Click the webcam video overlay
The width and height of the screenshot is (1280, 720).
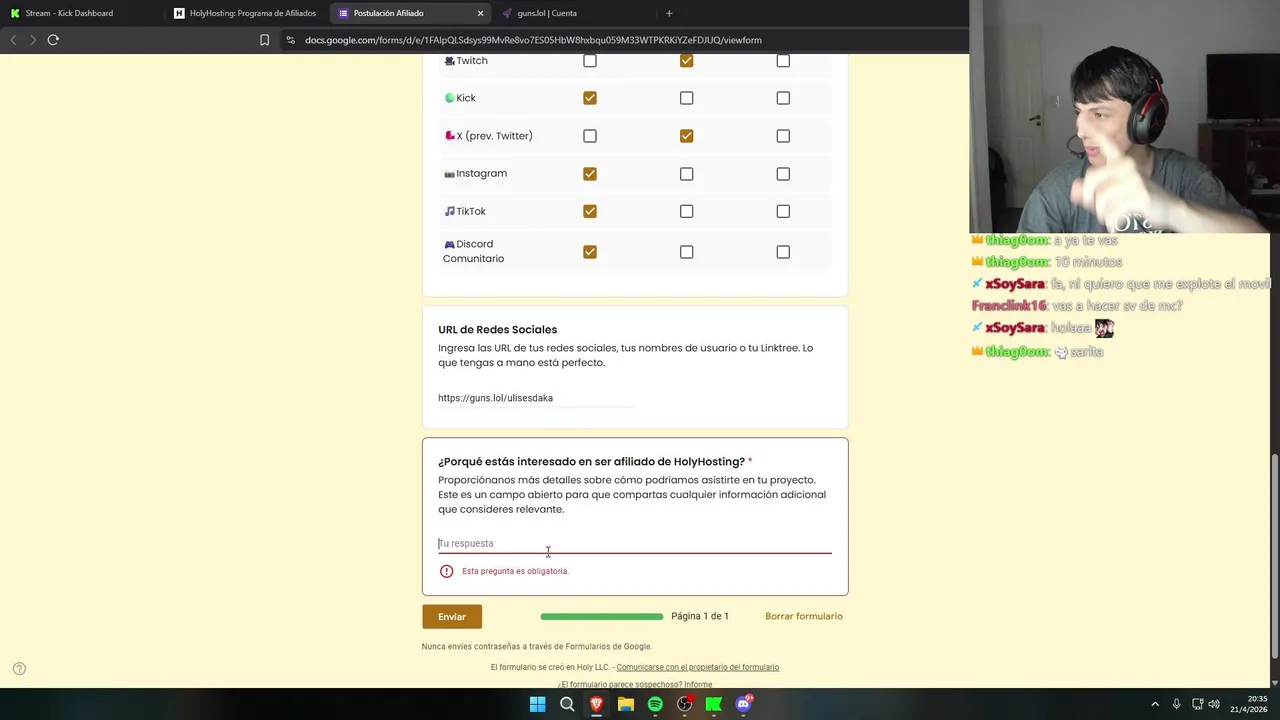pos(1124,117)
